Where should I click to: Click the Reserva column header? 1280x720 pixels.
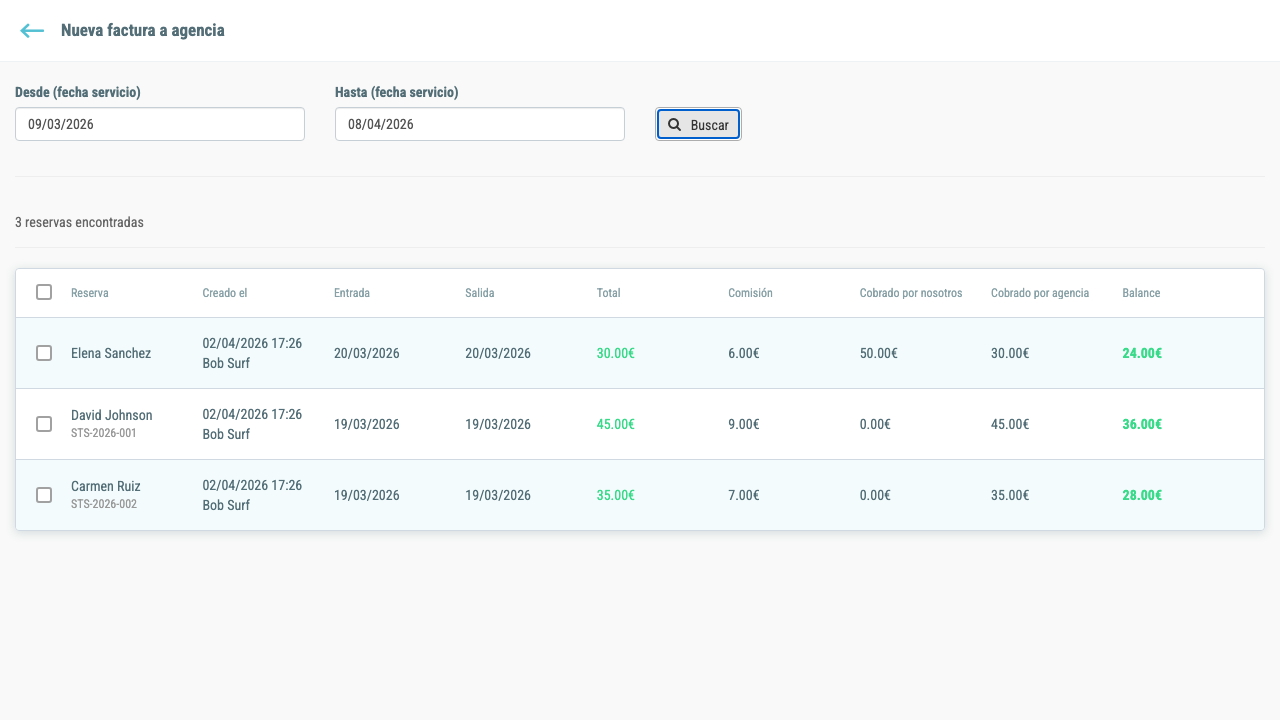(x=90, y=293)
